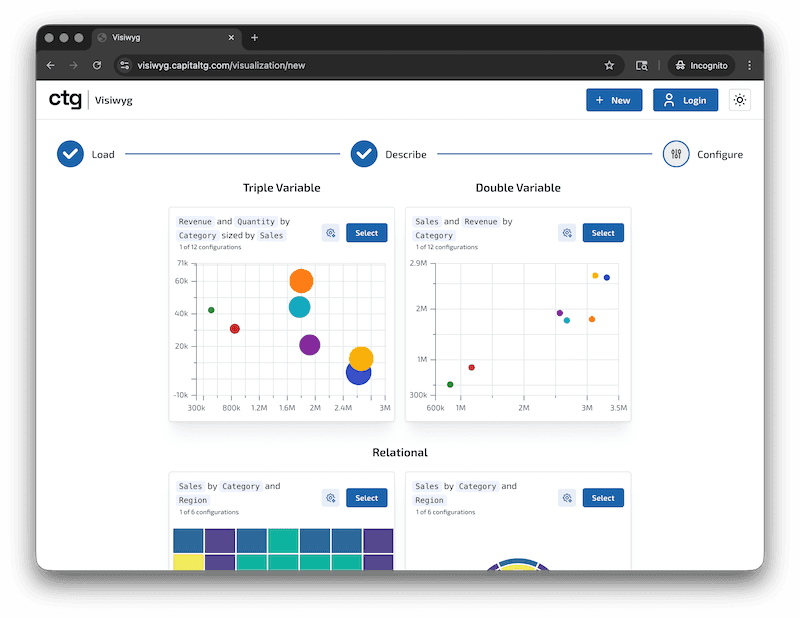Click the ctg logo
The height and width of the screenshot is (618, 800).
(66, 99)
